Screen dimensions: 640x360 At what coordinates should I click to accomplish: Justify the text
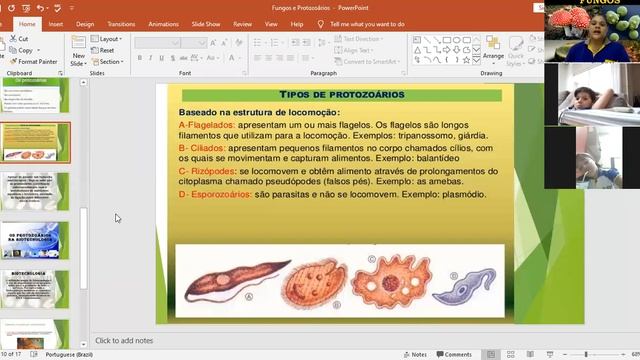291,58
